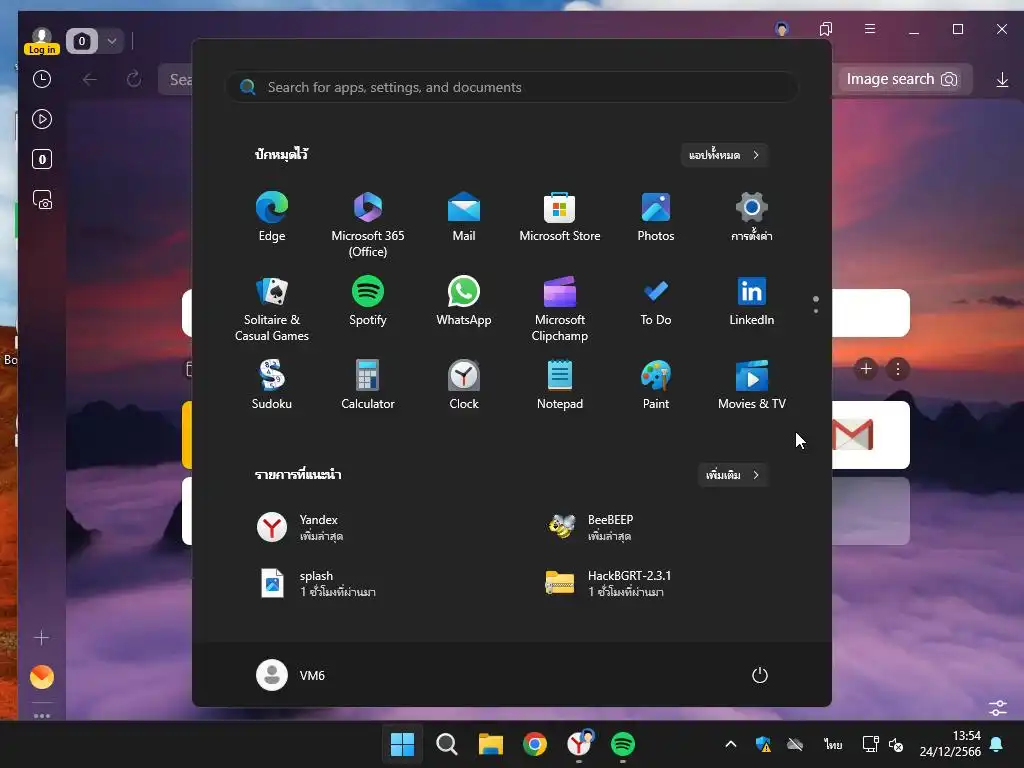The height and width of the screenshot is (768, 1024).
Task: Open bookmarks icon in Yandex title bar
Action: click(x=825, y=29)
